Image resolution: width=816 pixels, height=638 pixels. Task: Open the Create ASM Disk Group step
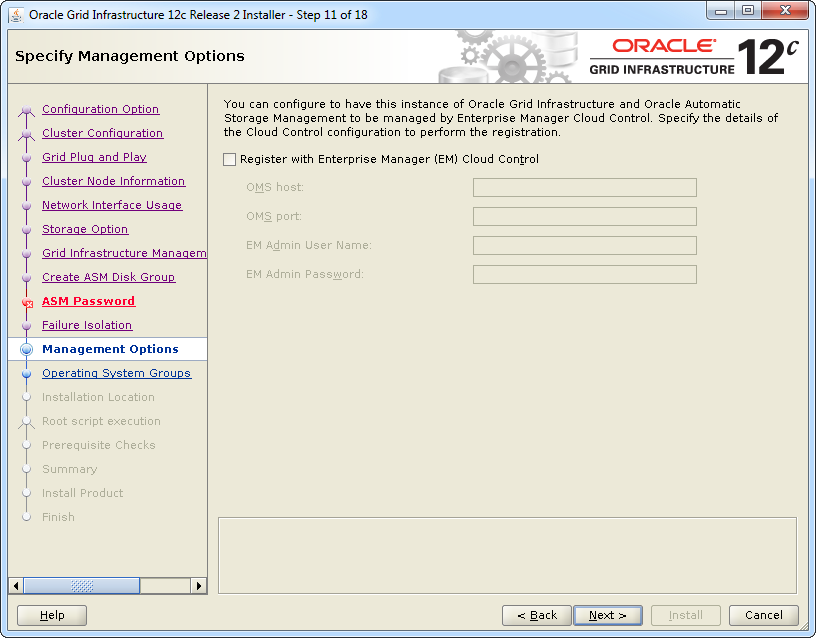(x=108, y=277)
